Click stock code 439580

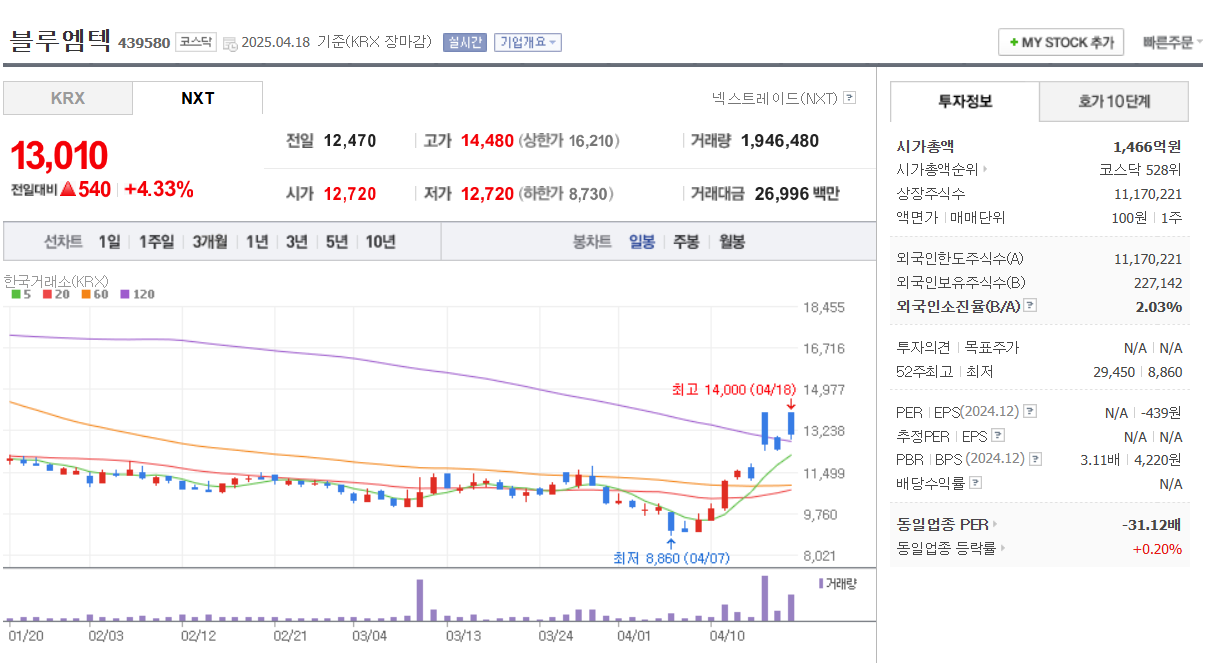click(144, 43)
